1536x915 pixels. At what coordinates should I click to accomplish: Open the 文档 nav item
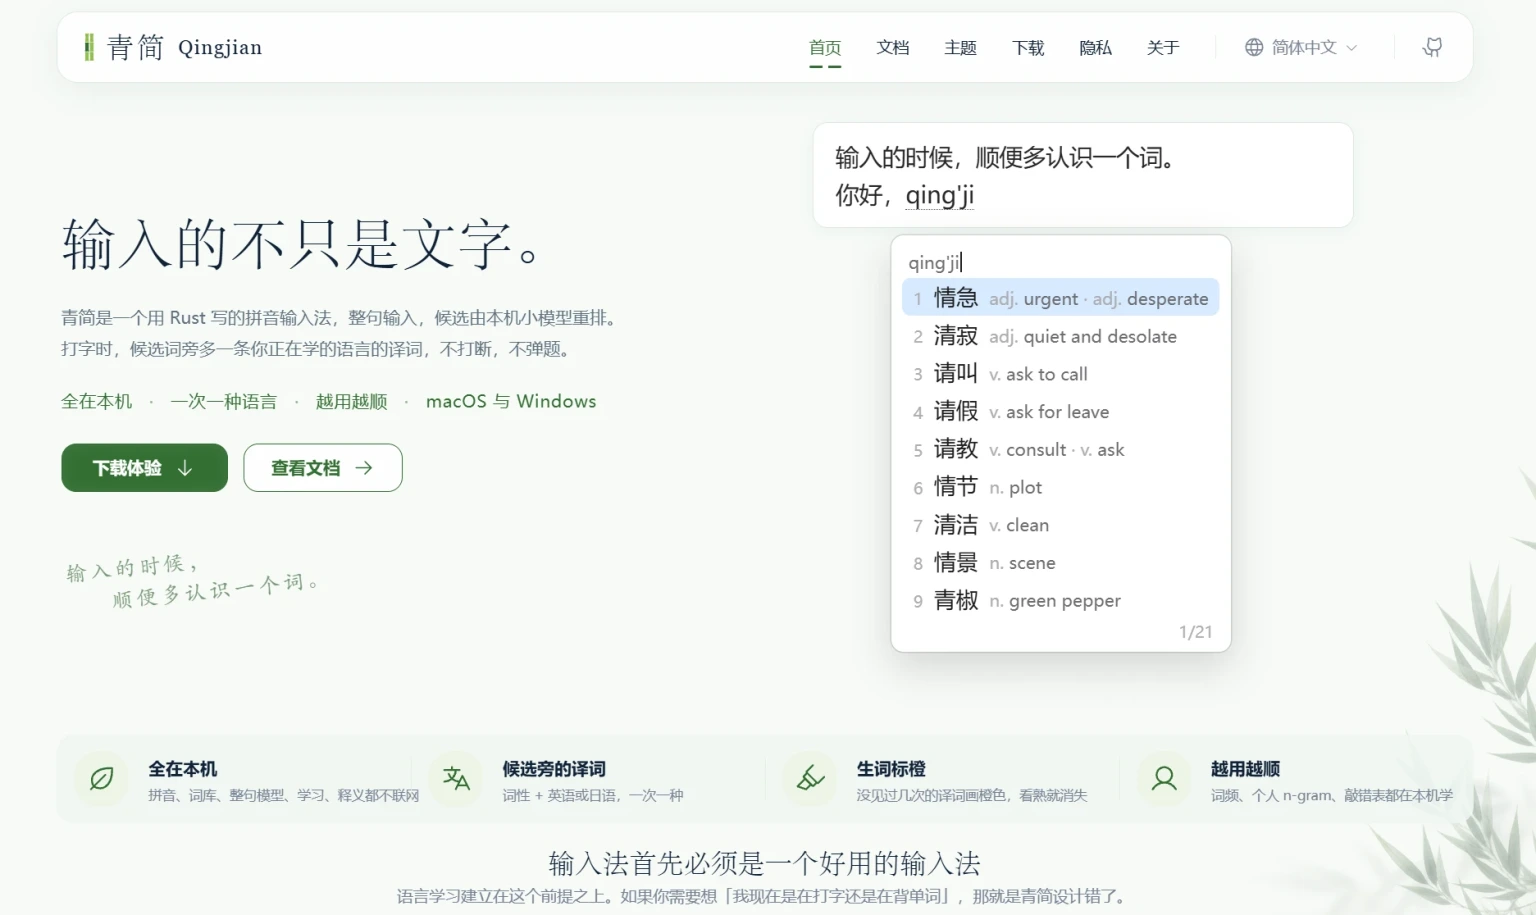click(x=893, y=48)
